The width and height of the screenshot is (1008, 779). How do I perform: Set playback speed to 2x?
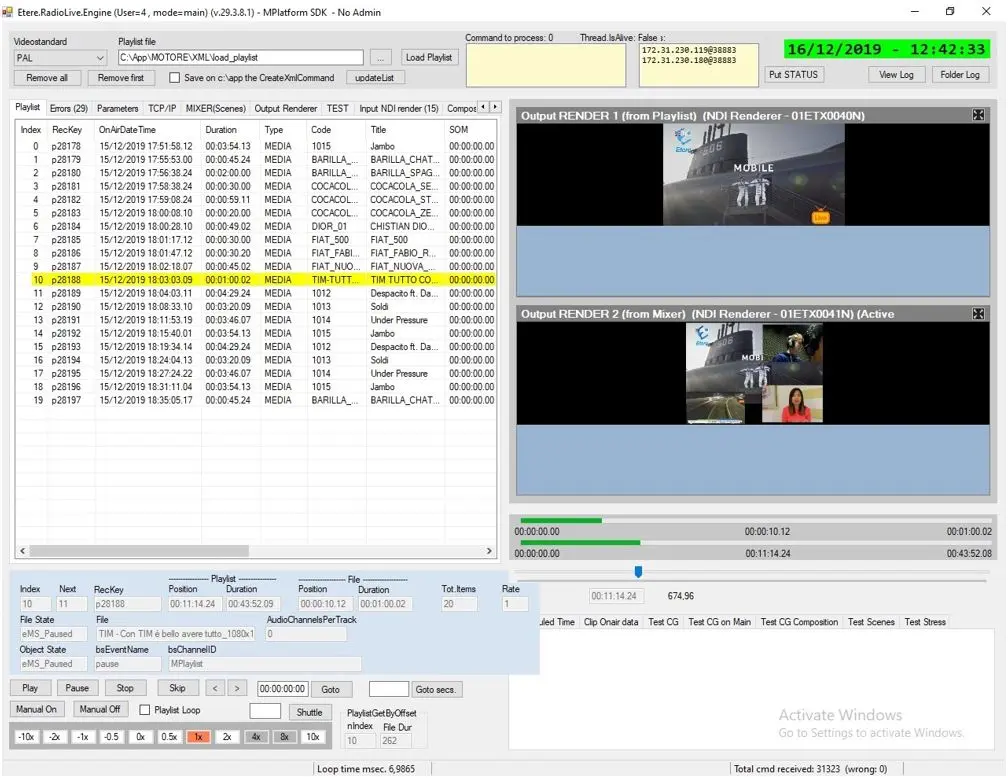pyautogui.click(x=226, y=737)
